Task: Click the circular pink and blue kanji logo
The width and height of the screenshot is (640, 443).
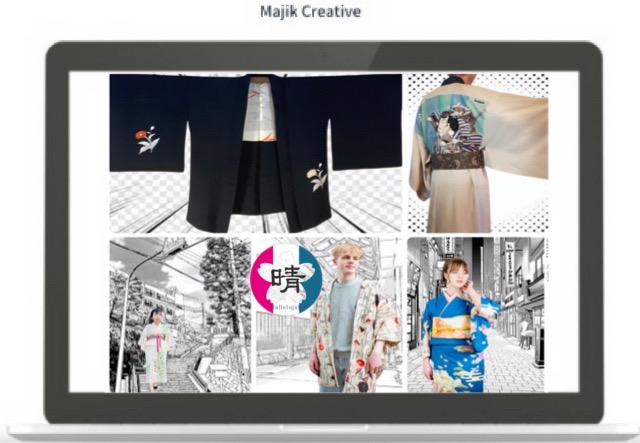Action: coord(287,277)
